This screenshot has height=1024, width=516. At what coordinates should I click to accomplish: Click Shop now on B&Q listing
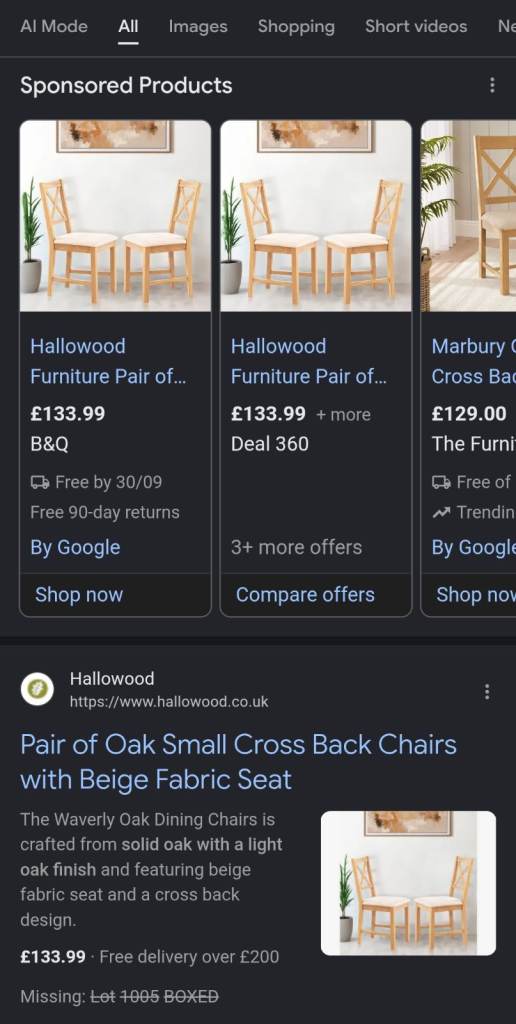coord(79,594)
